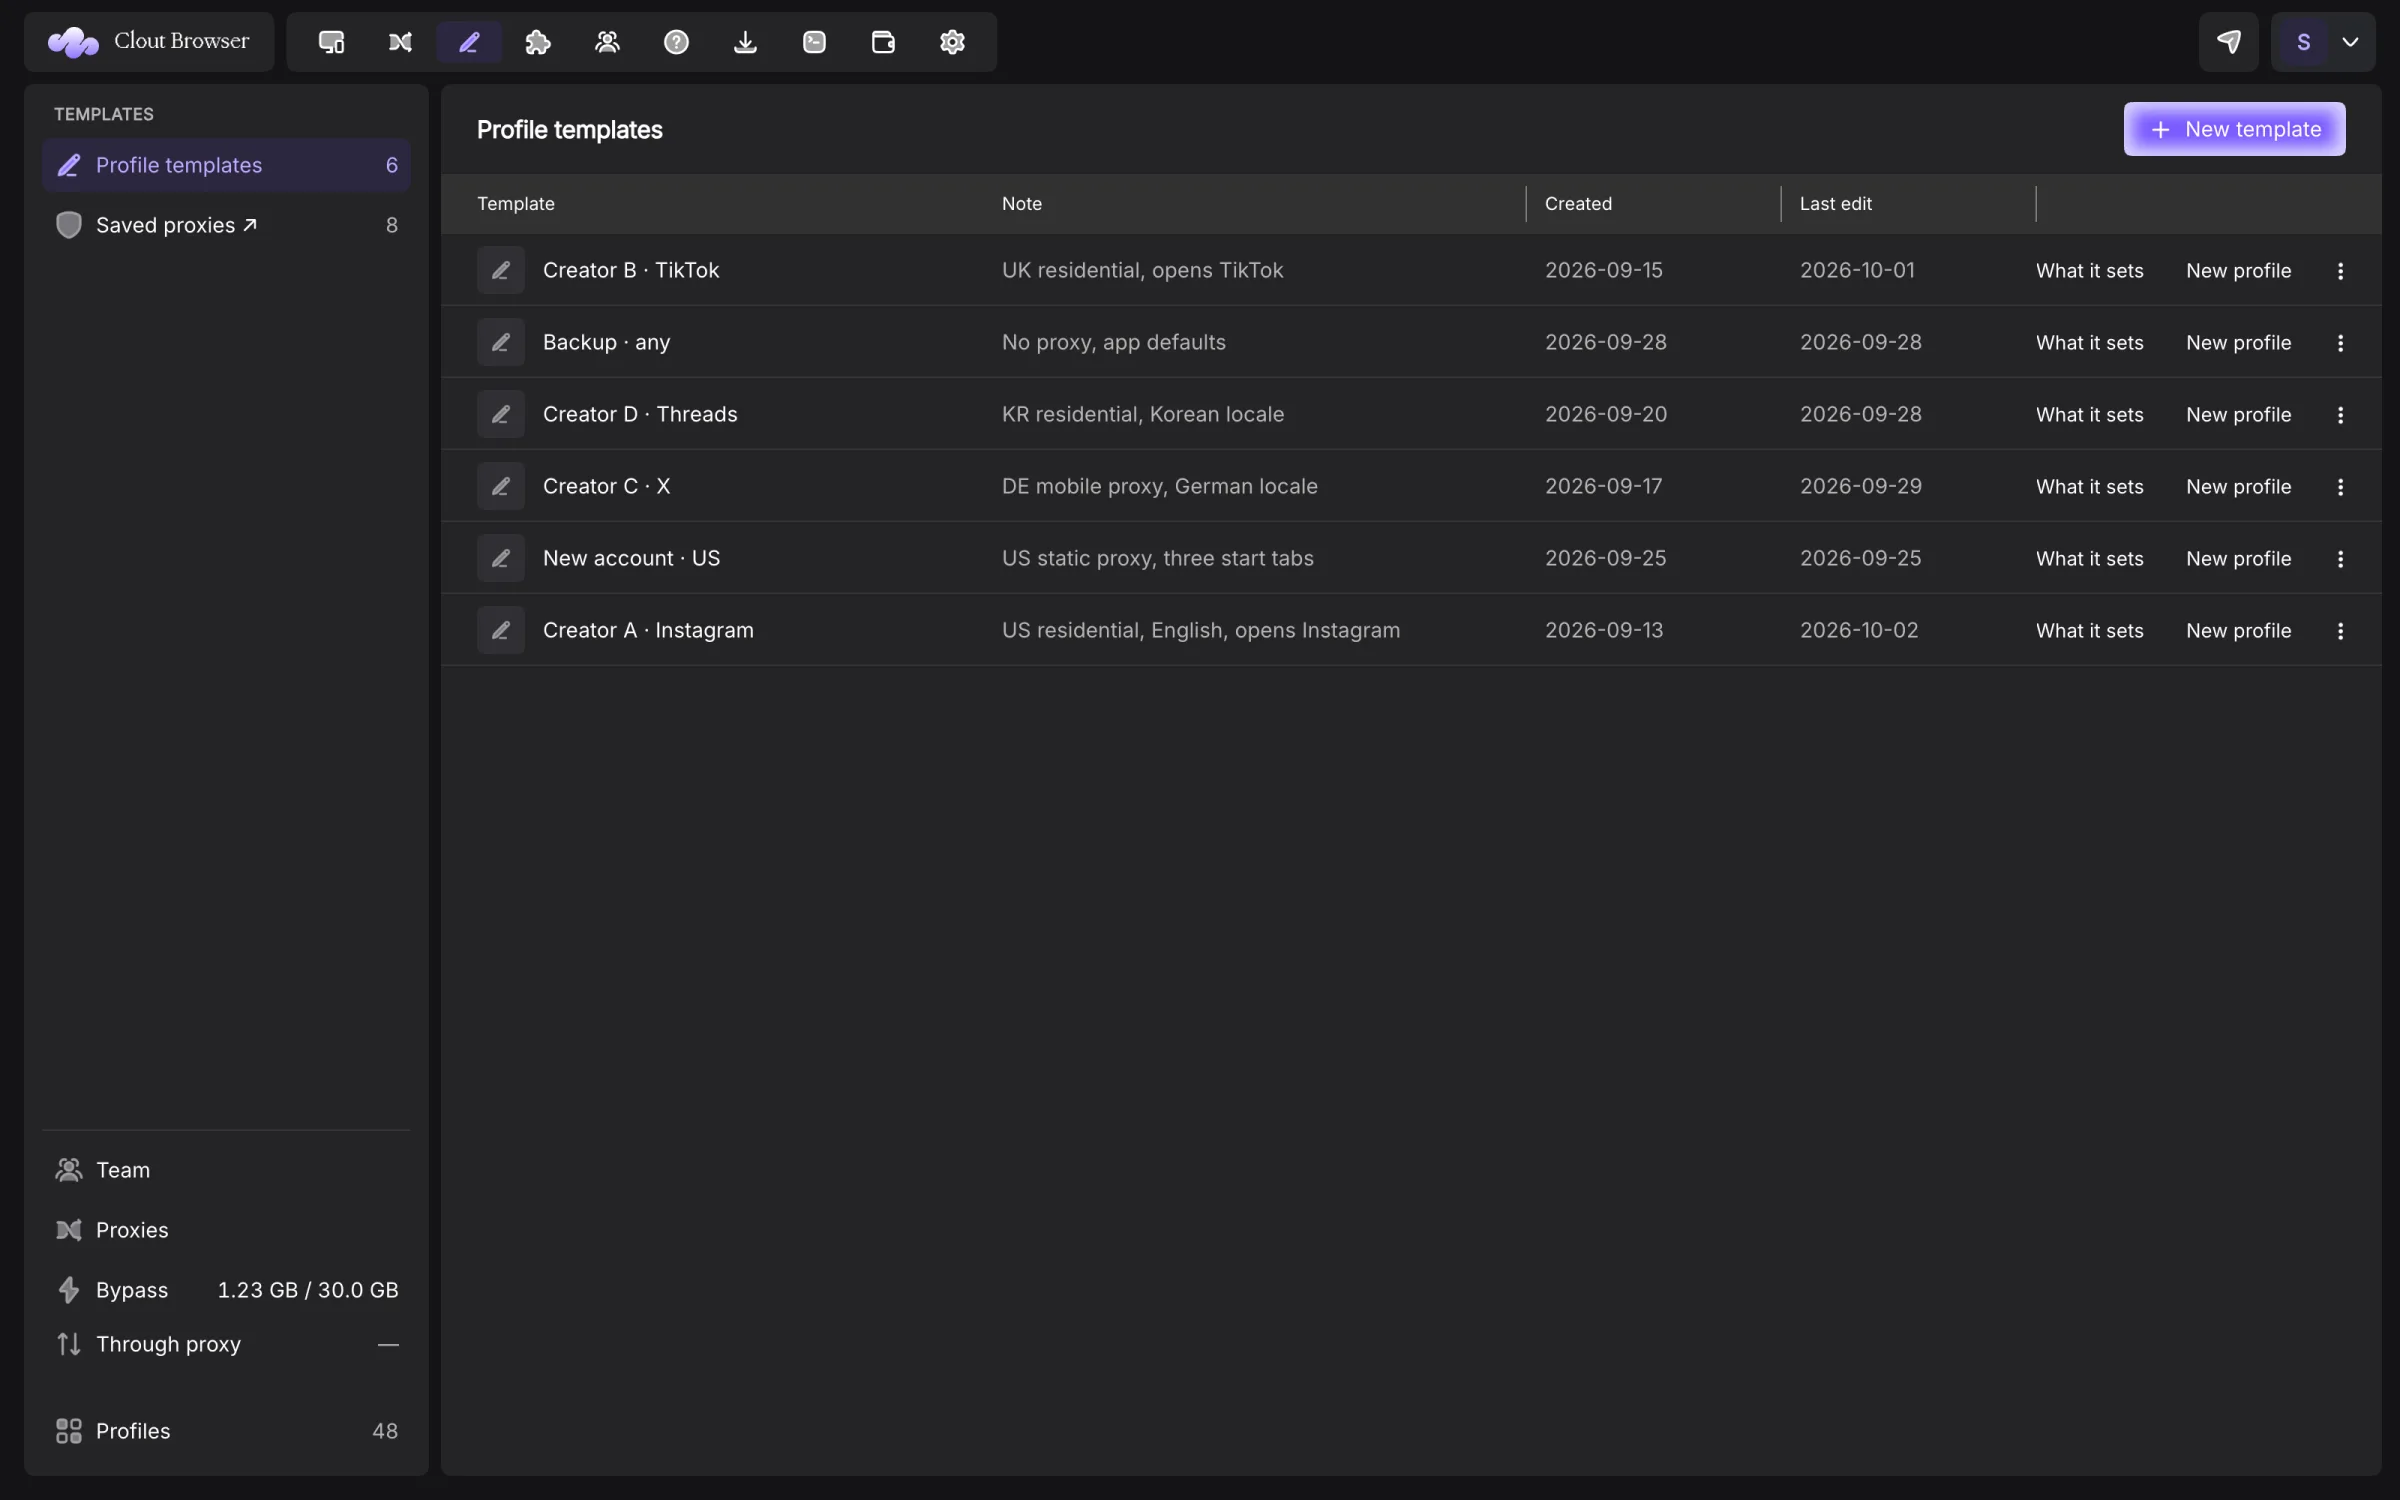Click What it sets for Backup · any
Screen dimensions: 2400x1500
(x=2089, y=343)
